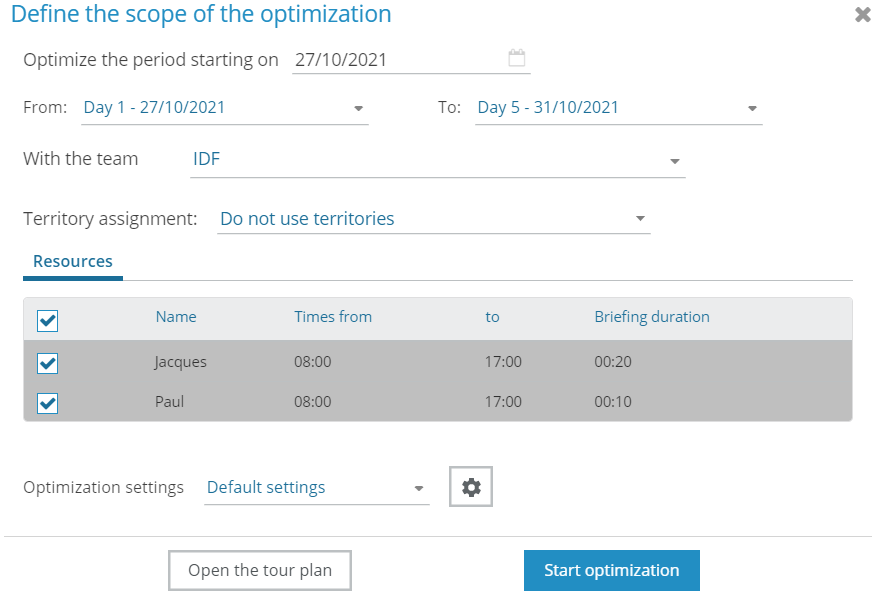The width and height of the screenshot is (876, 599).
Task: Click the Open the tour plan button
Action: click(260, 570)
